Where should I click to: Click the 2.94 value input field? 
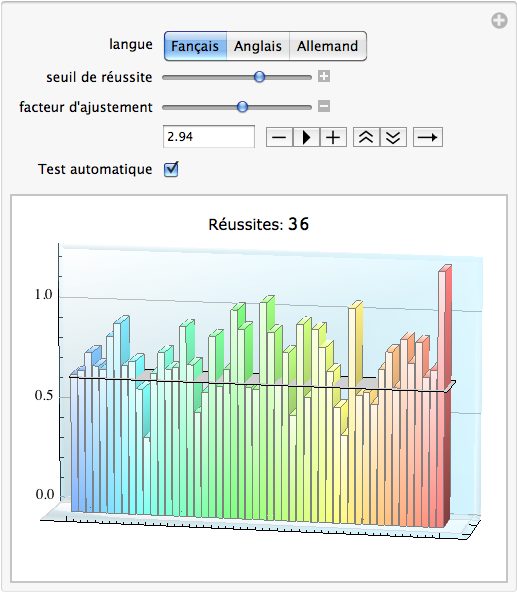click(x=209, y=137)
